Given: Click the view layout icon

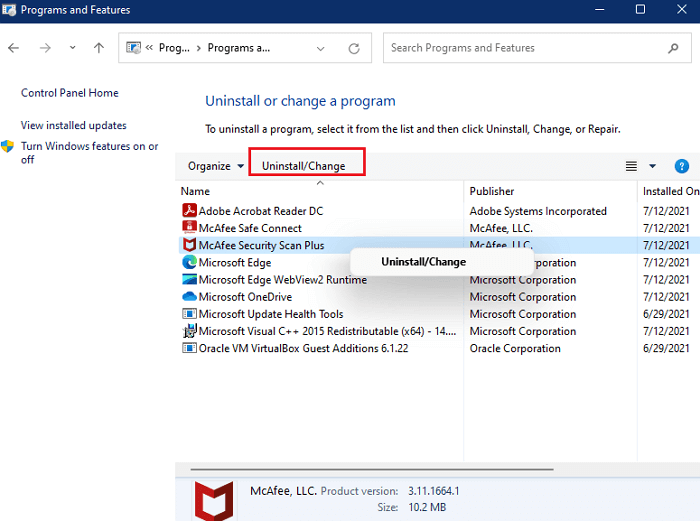Looking at the screenshot, I should click(x=631, y=166).
